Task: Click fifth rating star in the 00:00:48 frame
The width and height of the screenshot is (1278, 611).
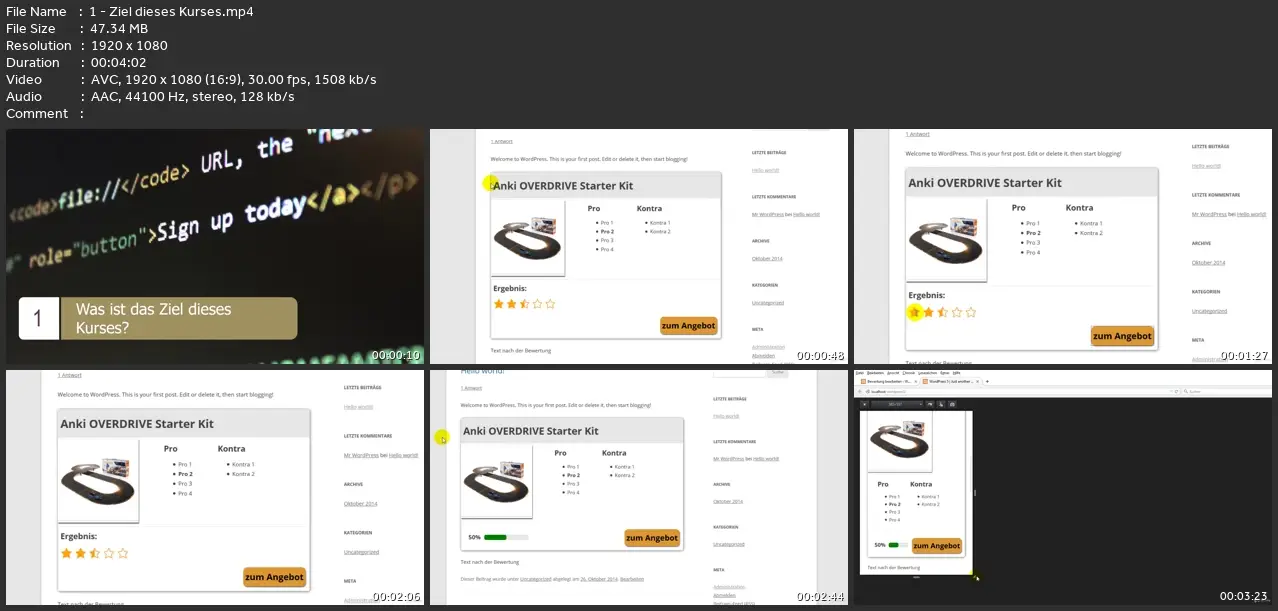Action: coord(550,303)
